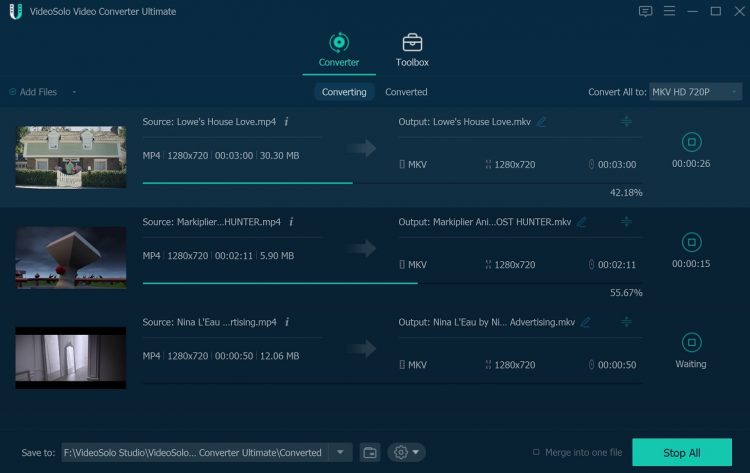Click source info with 12.06 MB size
Screen dimensions: 750x473
pyautogui.click(x=221, y=356)
